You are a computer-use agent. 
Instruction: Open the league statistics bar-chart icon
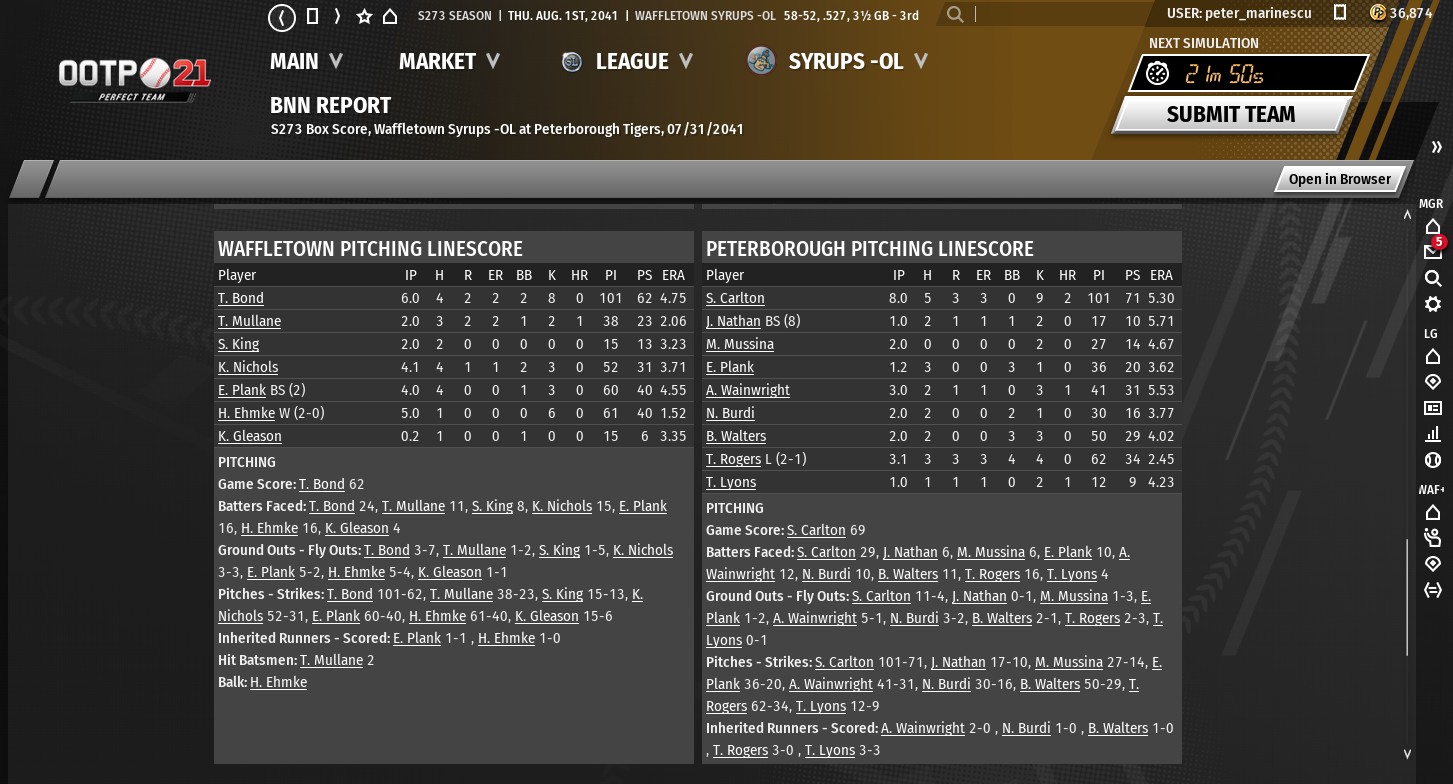pyautogui.click(x=1432, y=434)
